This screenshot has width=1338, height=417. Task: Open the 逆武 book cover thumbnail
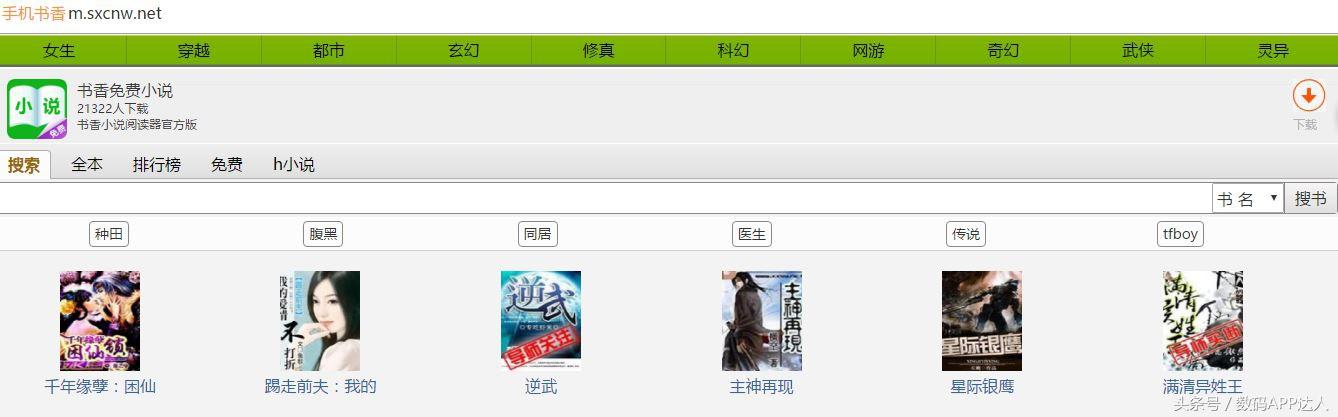[x=541, y=321]
